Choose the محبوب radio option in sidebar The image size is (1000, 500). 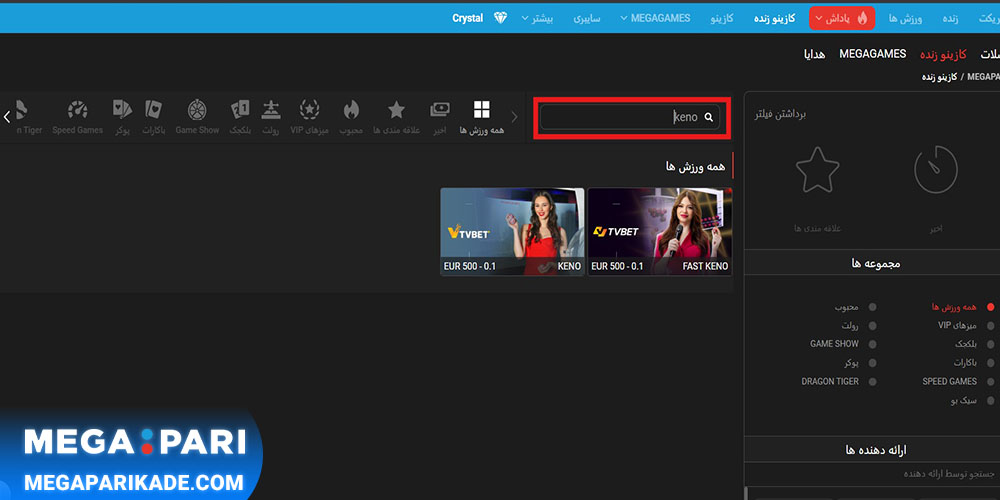872,307
